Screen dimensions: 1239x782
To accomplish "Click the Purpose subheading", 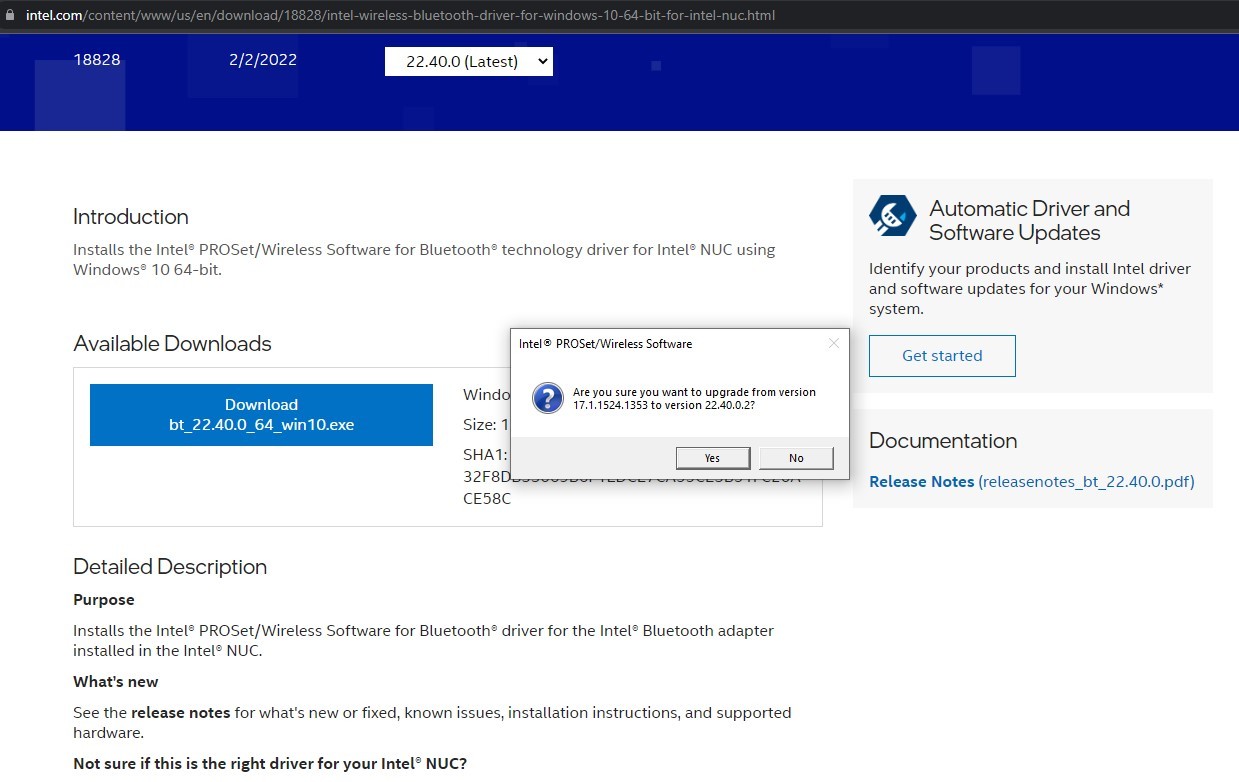I will click(104, 600).
